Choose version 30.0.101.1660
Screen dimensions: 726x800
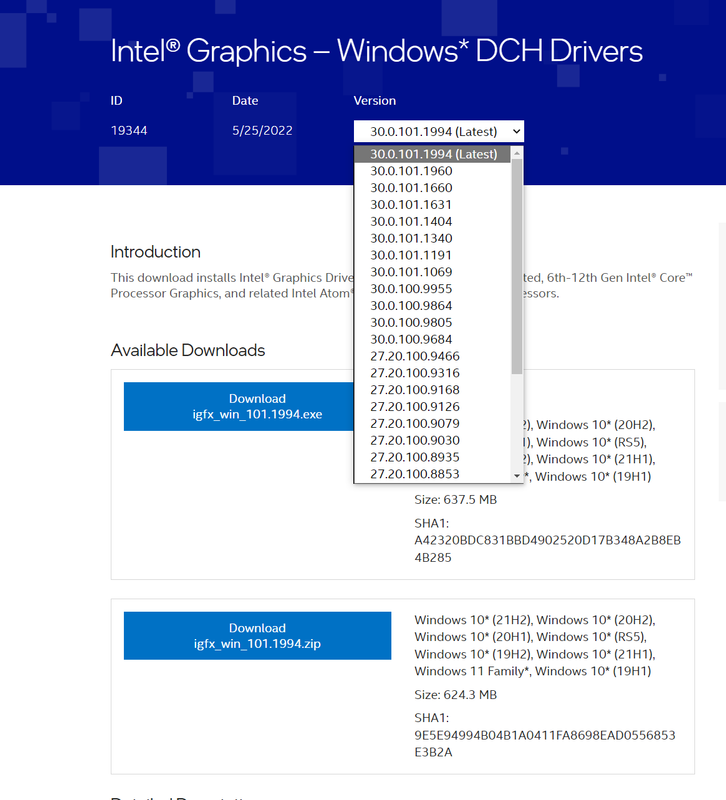(x=433, y=188)
